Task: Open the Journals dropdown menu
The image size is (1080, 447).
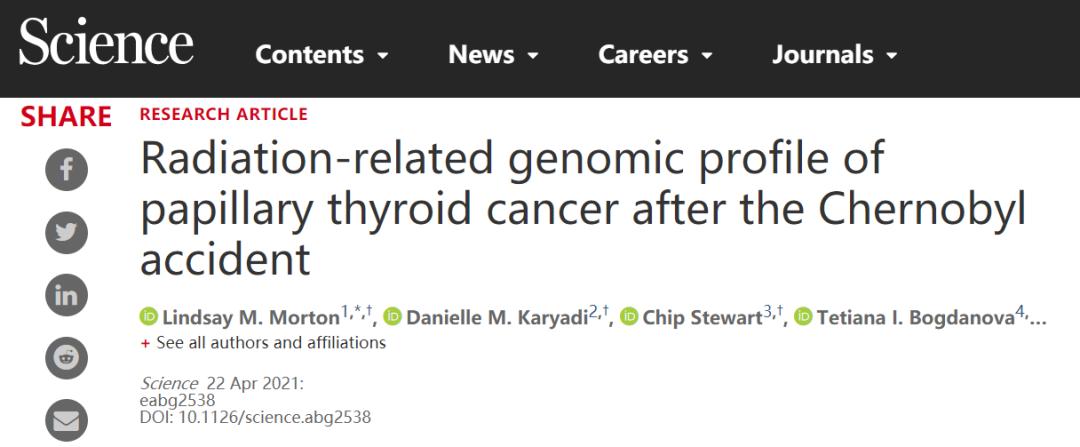Action: click(x=834, y=55)
